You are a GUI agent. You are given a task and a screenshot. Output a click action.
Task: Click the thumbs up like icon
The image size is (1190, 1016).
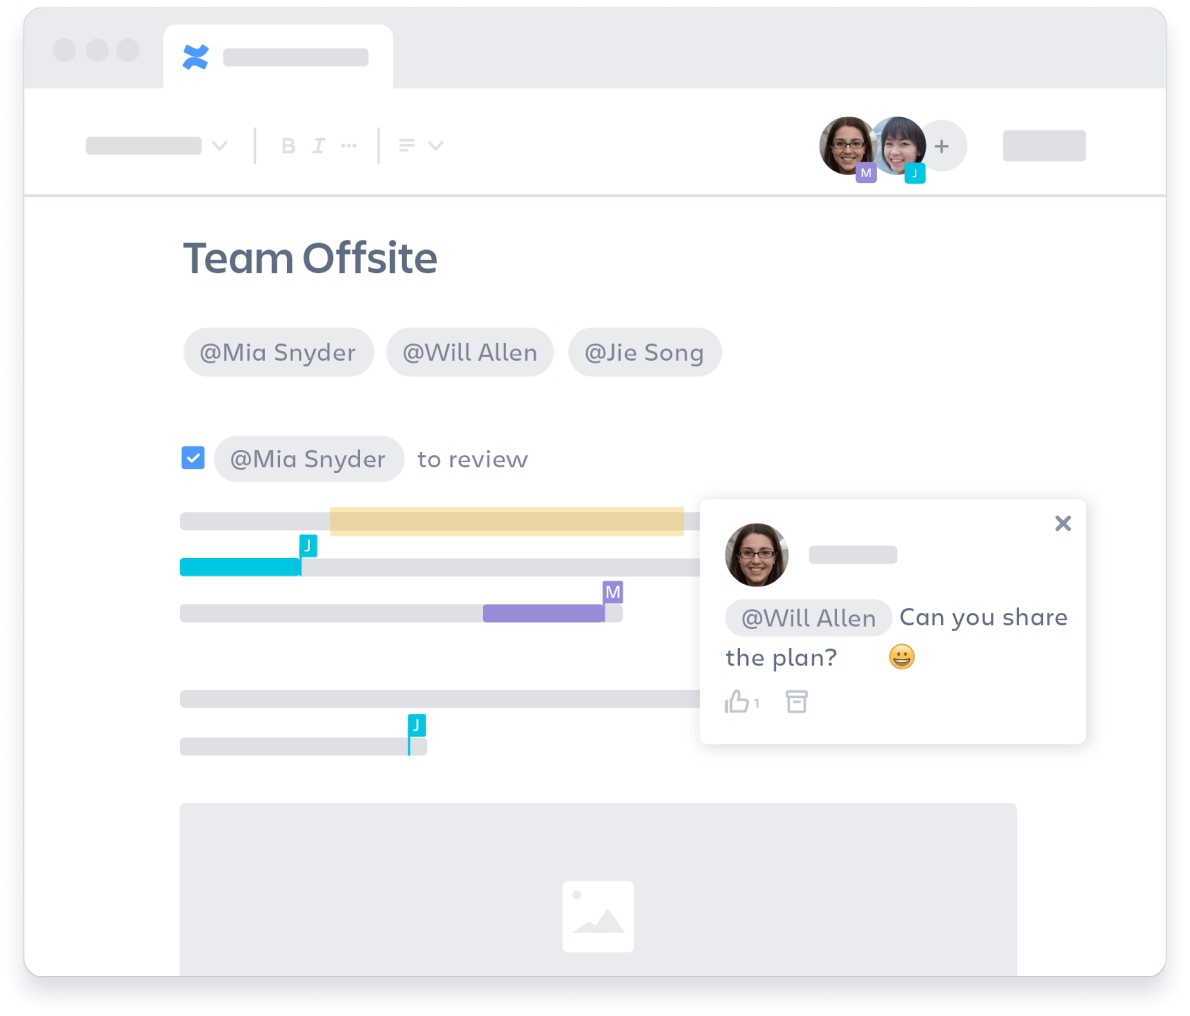(738, 702)
